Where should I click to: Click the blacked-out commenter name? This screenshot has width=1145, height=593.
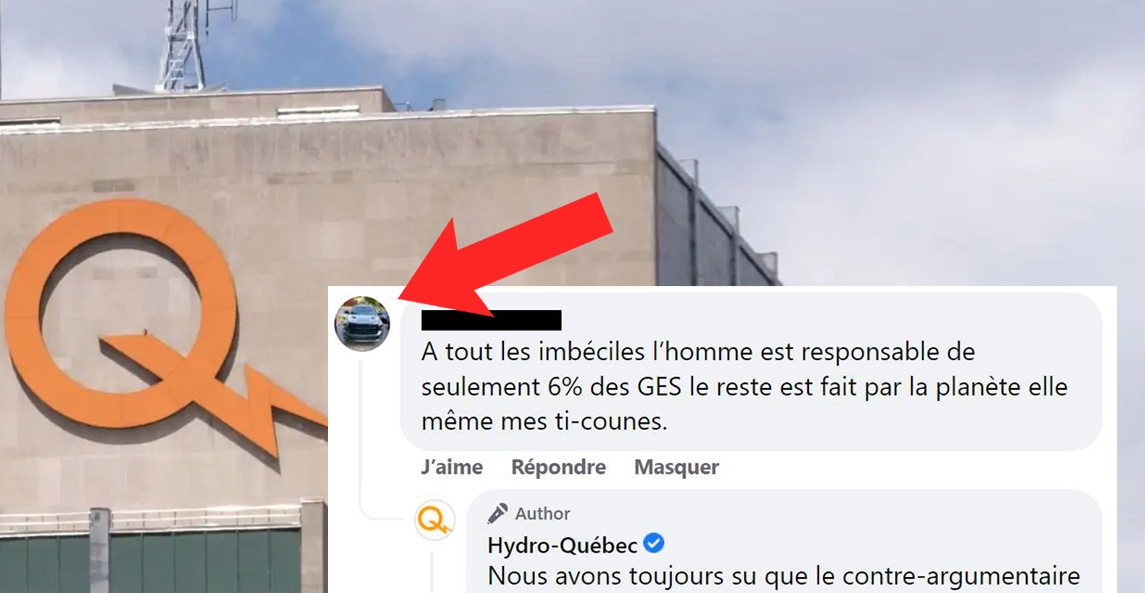491,320
